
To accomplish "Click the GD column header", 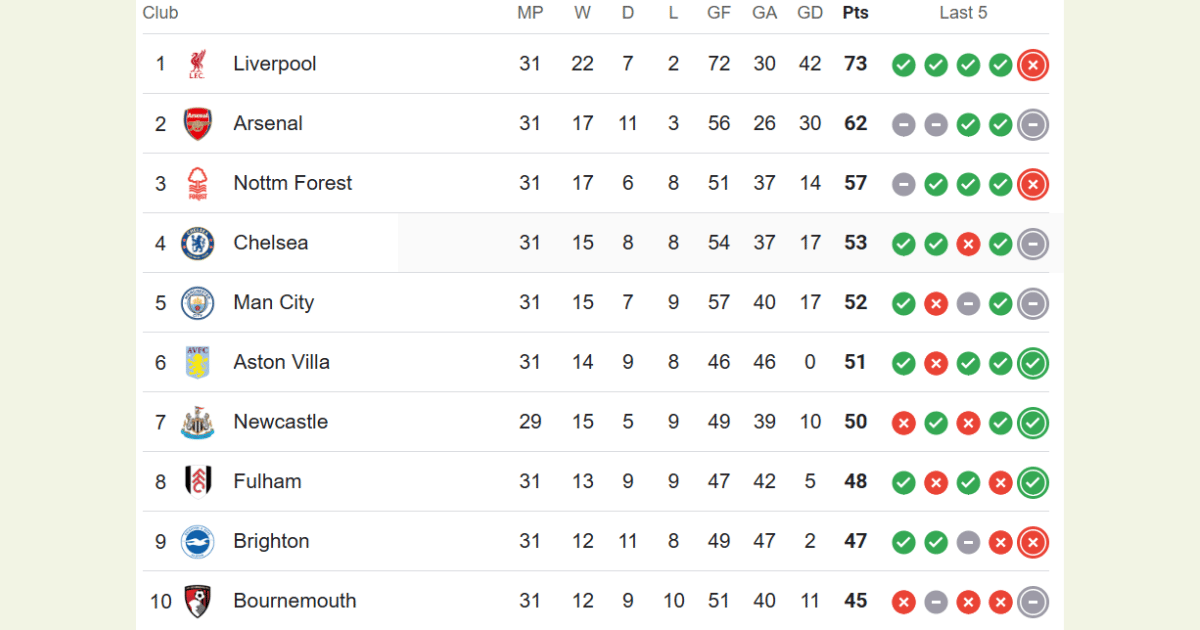I will [x=810, y=13].
